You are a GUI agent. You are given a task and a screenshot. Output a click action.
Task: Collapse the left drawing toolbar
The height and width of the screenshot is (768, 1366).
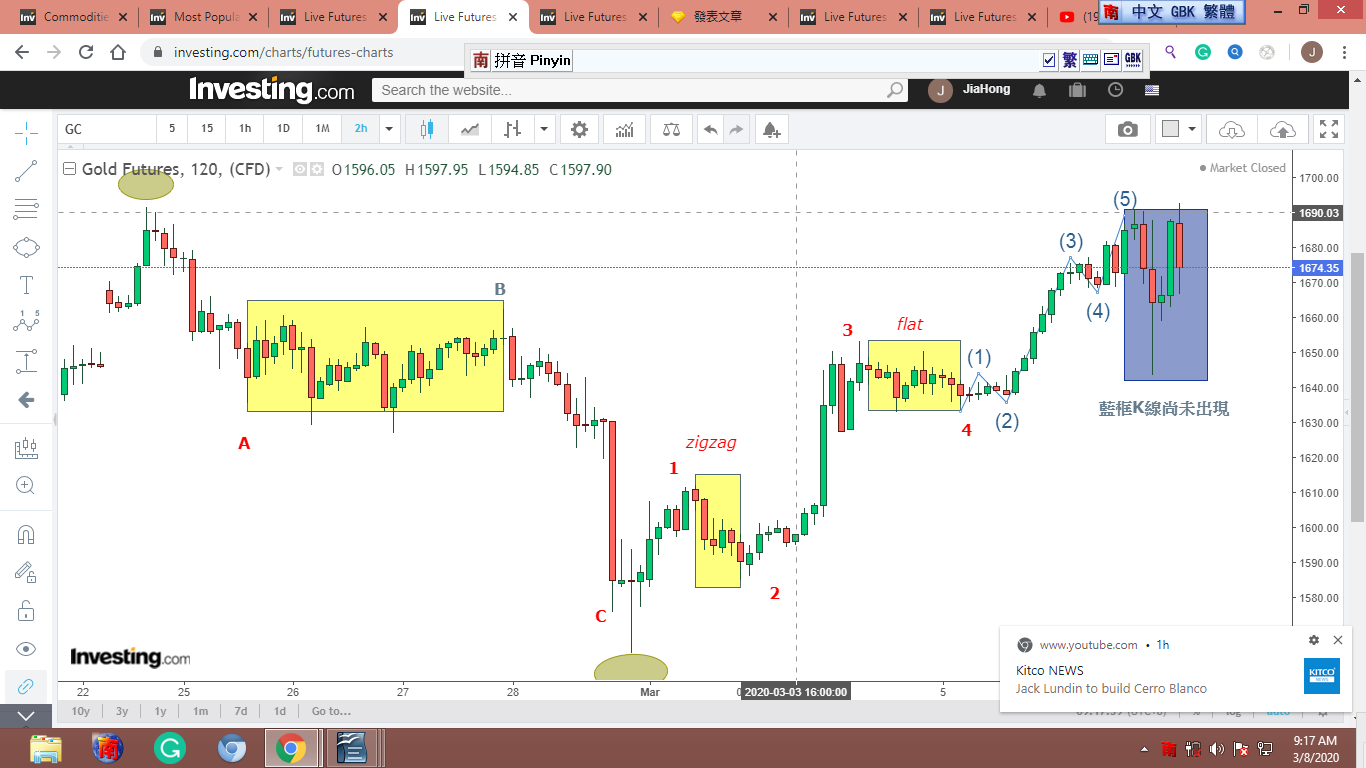point(26,716)
